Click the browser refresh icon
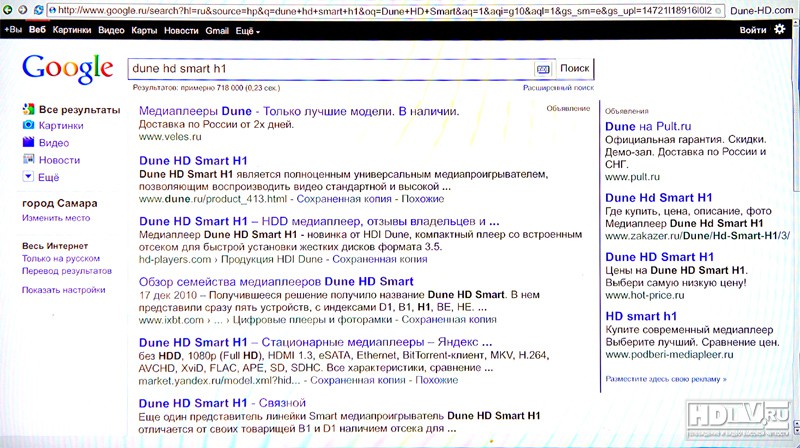Screen dimensions: 800x448 (38, 10)
